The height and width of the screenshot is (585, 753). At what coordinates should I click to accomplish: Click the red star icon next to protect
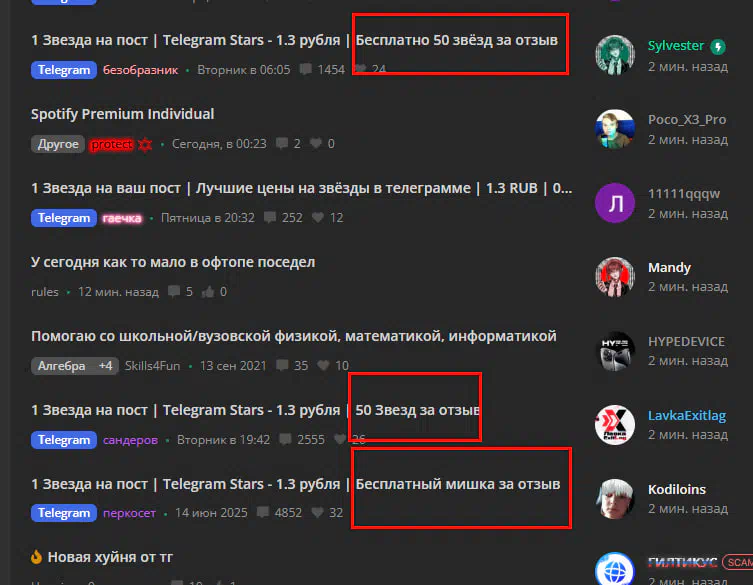point(145,144)
